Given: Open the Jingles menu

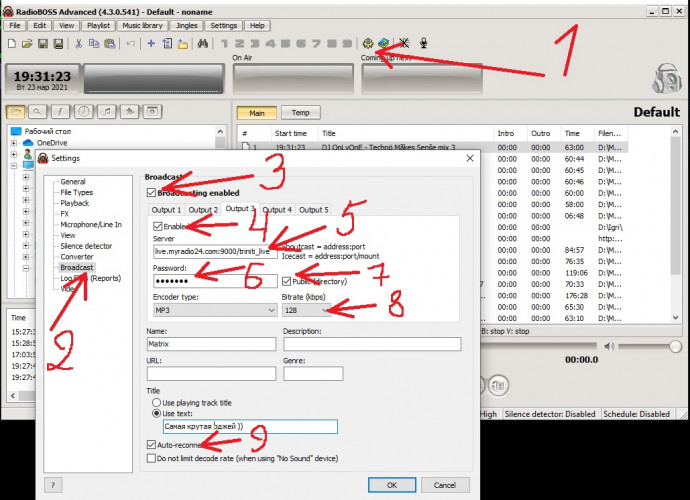Looking at the screenshot, I should 185,24.
